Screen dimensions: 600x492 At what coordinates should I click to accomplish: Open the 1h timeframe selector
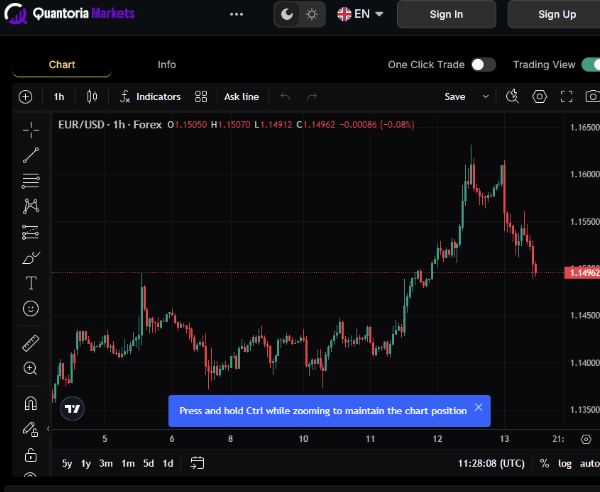59,97
